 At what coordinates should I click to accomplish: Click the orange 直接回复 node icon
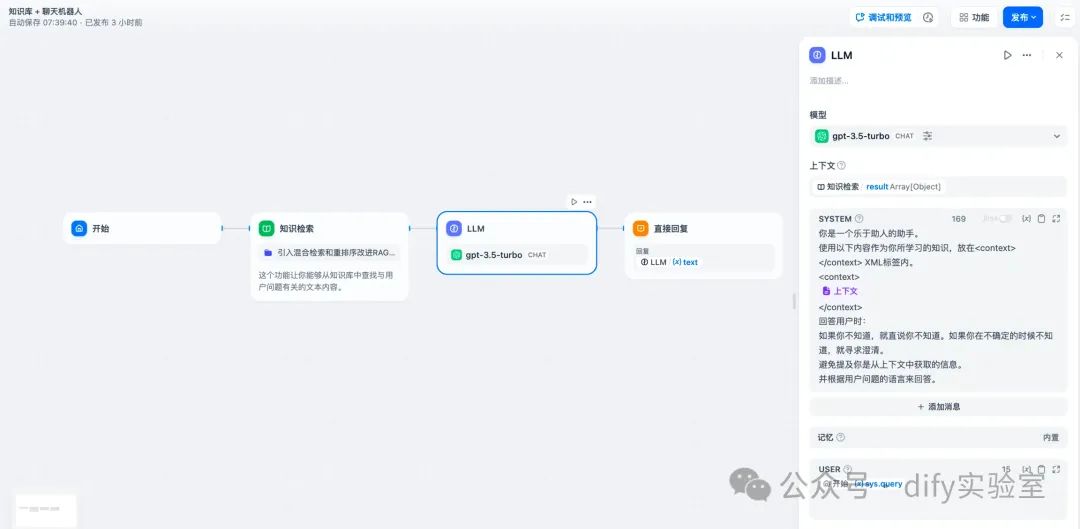coord(641,228)
